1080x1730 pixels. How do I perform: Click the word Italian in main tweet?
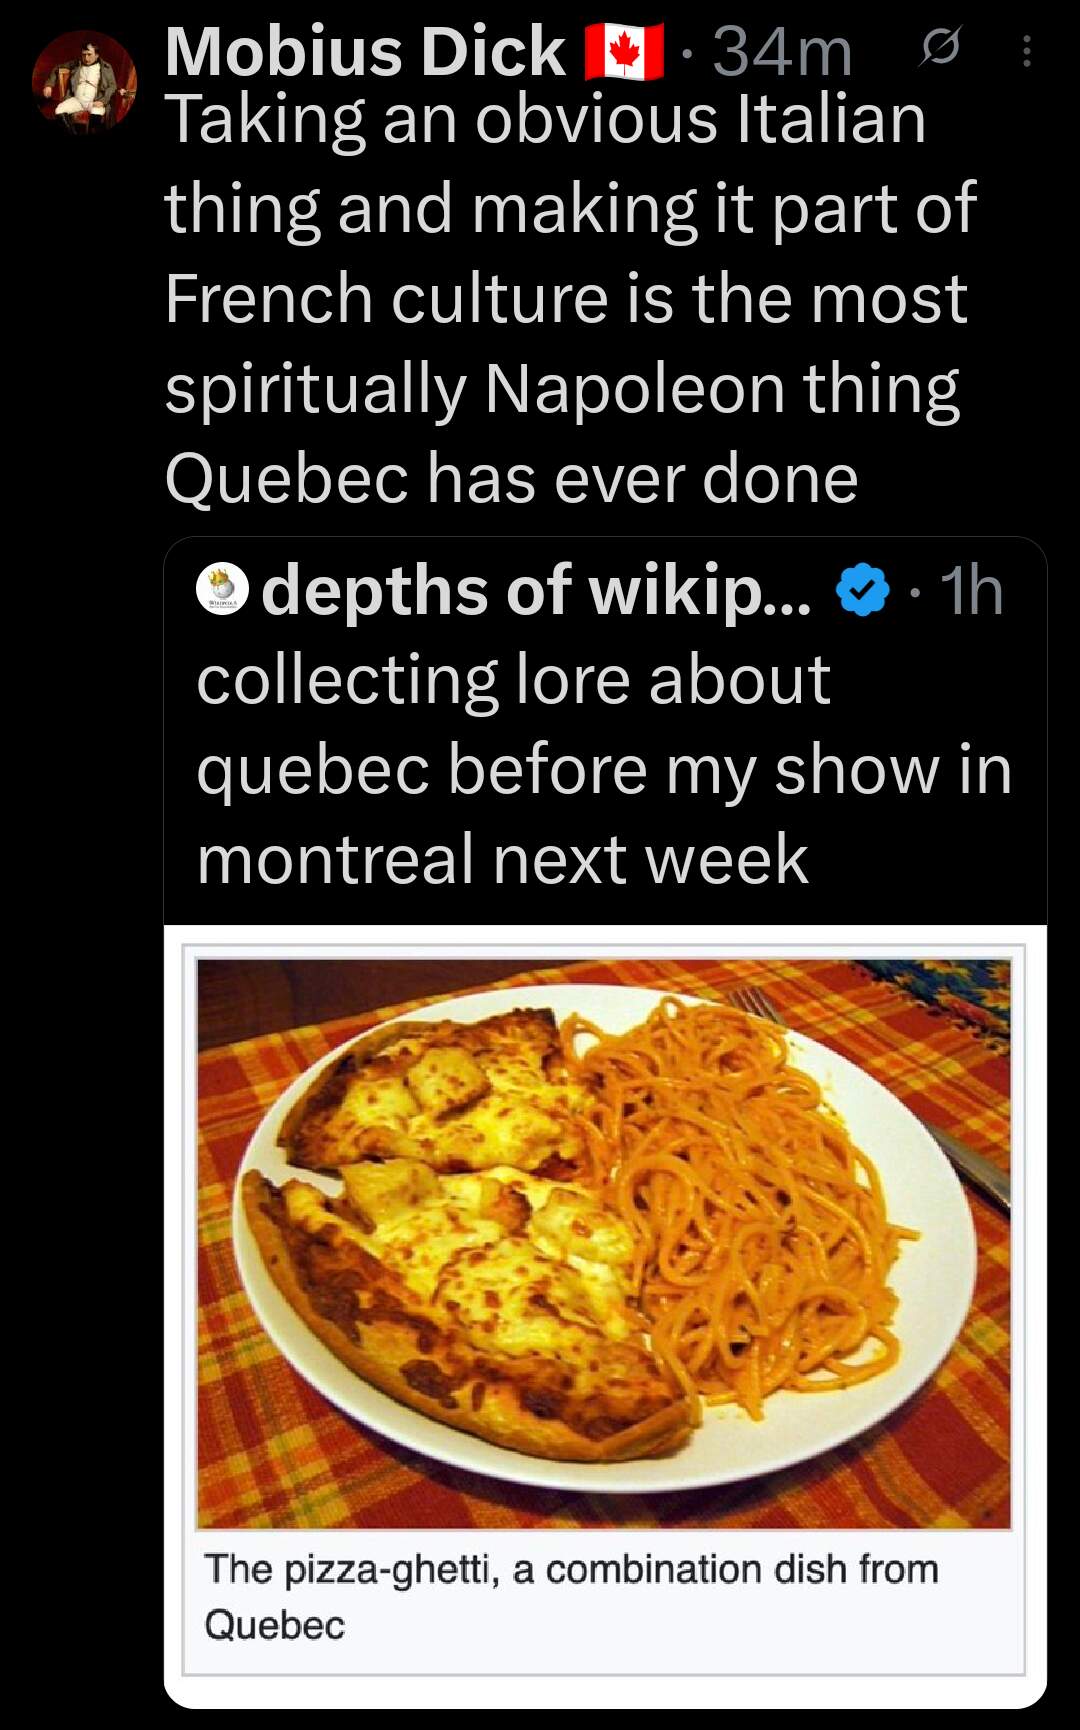coord(830,120)
